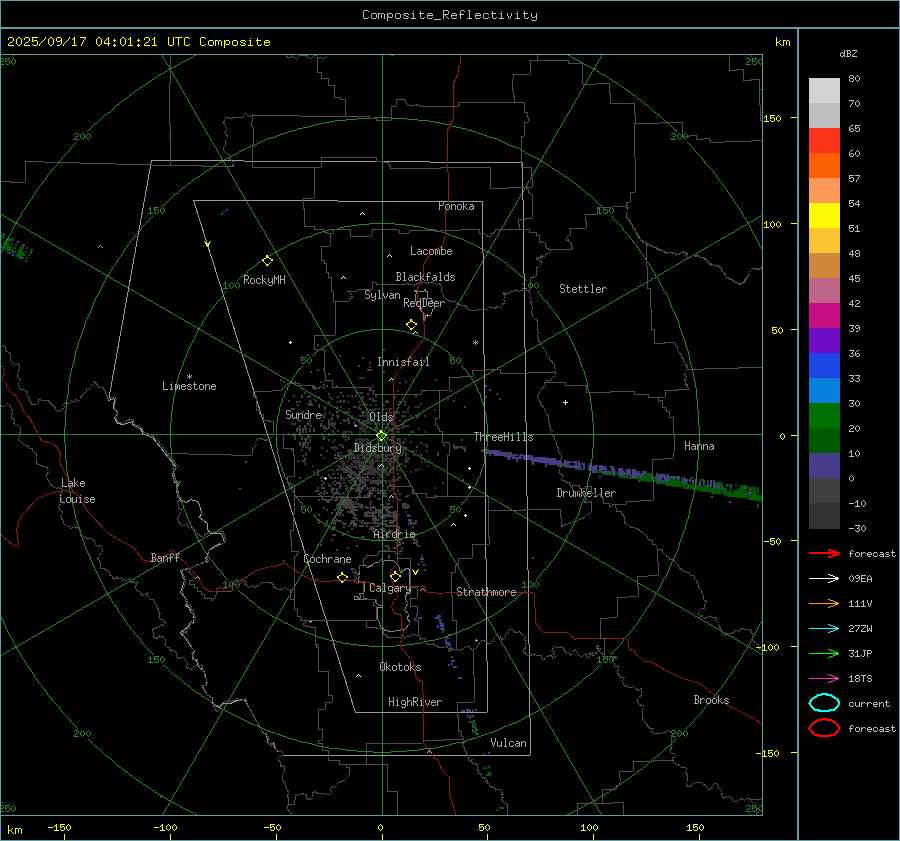Click the Stettler city label
Image resolution: width=900 pixels, height=841 pixels.
tap(582, 289)
